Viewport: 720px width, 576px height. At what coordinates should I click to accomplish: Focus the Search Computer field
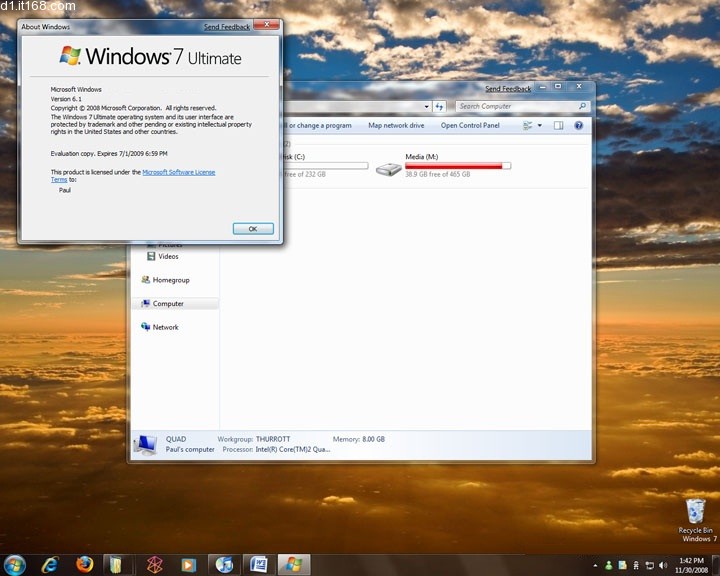522,107
